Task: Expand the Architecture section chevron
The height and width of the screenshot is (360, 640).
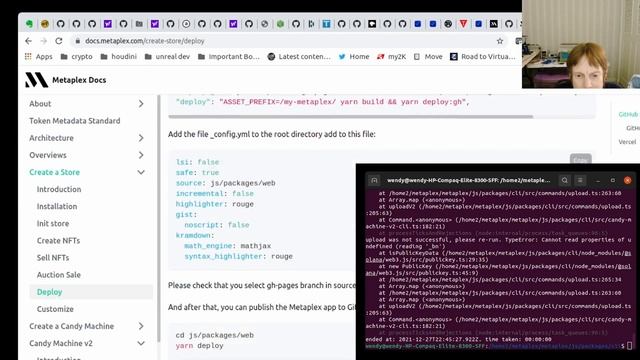Action: click(x=141, y=138)
